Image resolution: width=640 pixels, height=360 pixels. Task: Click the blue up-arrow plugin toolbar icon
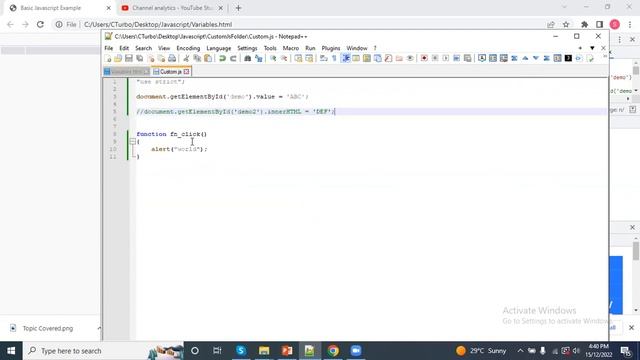[525, 59]
